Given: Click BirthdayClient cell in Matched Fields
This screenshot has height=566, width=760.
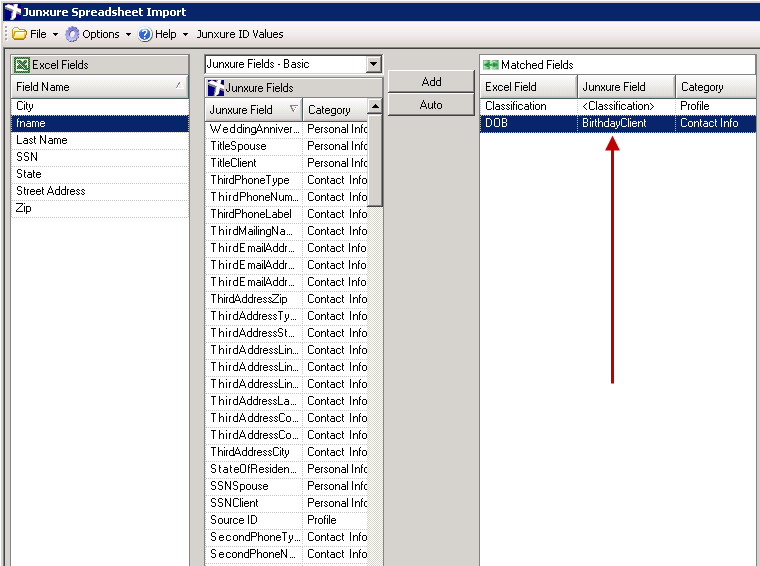Looking at the screenshot, I should [x=626, y=123].
